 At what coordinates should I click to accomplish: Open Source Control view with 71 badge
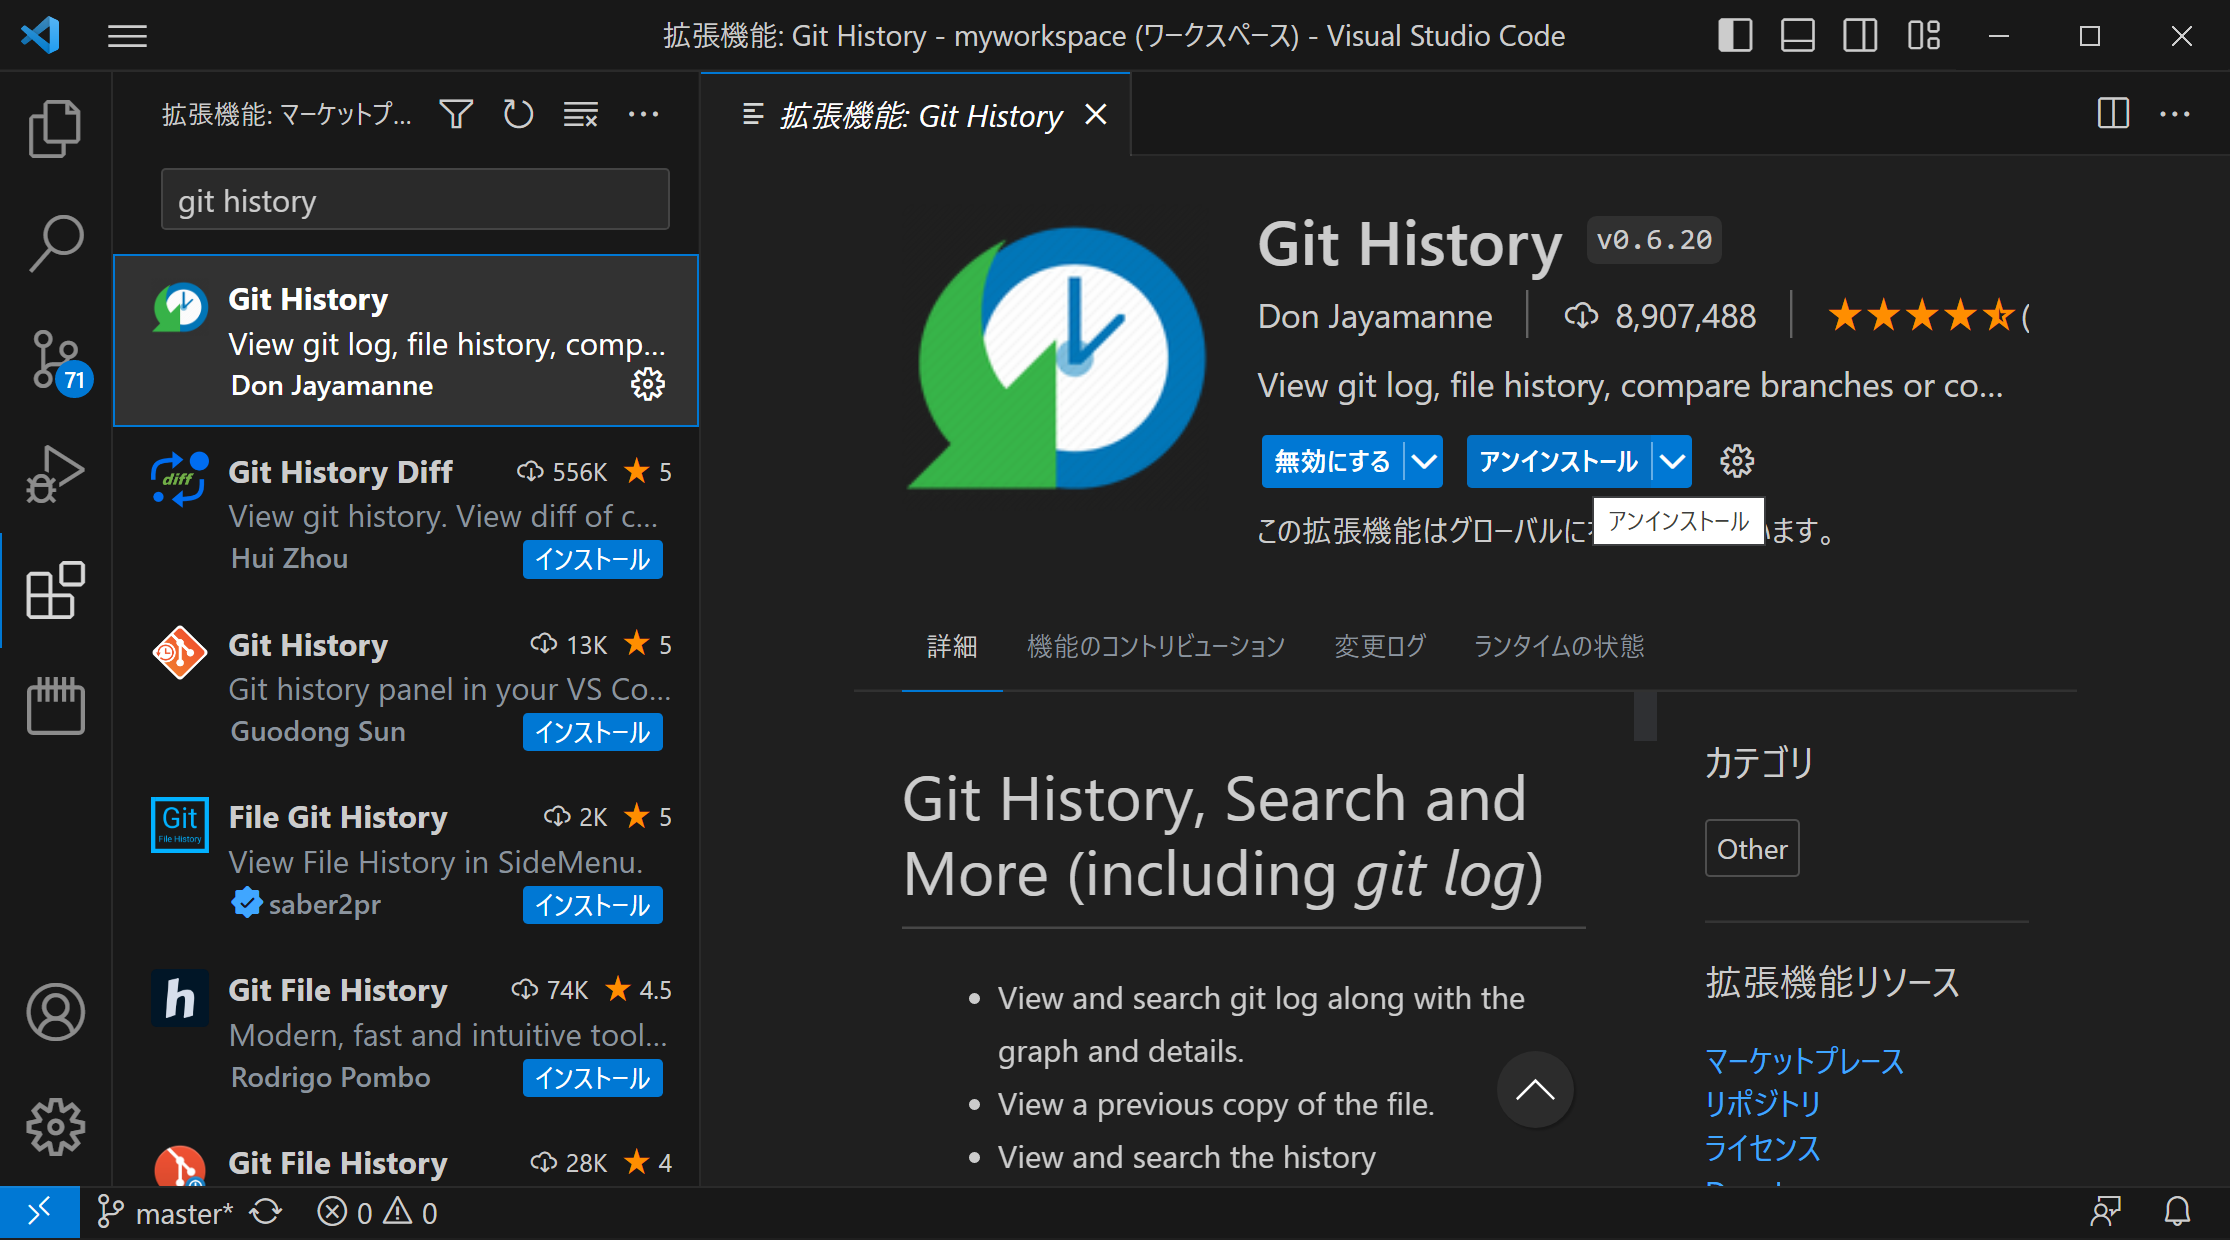click(x=58, y=361)
